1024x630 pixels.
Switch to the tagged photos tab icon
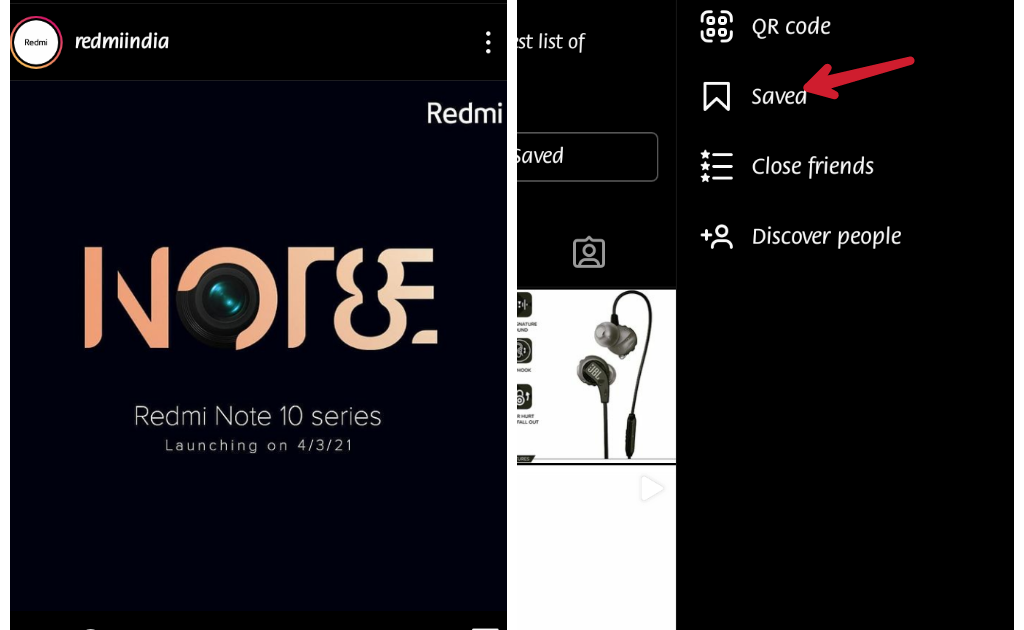point(589,252)
